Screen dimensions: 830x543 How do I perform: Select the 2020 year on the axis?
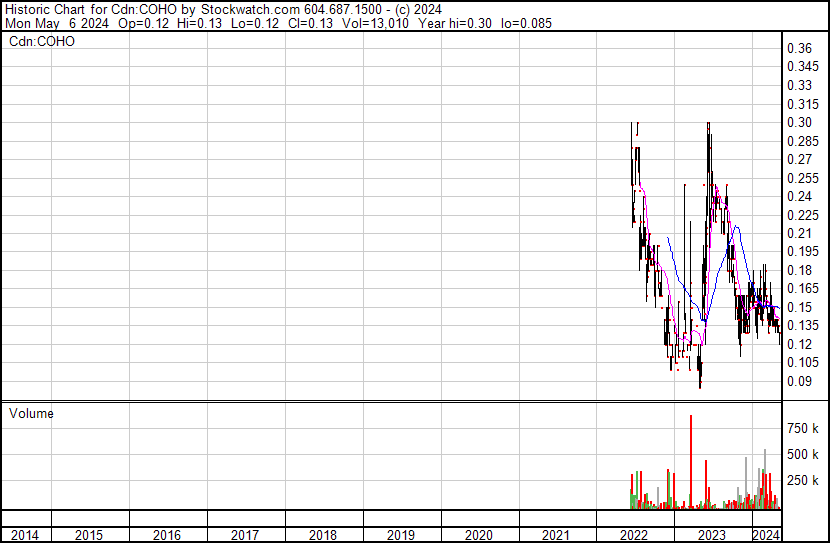pyautogui.click(x=479, y=535)
